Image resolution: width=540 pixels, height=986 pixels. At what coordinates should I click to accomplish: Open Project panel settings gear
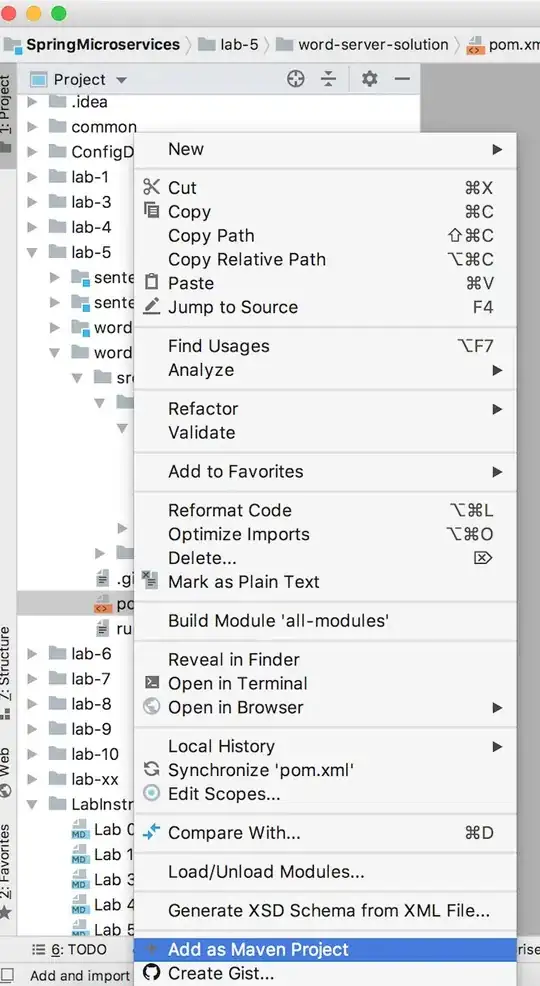[x=370, y=79]
